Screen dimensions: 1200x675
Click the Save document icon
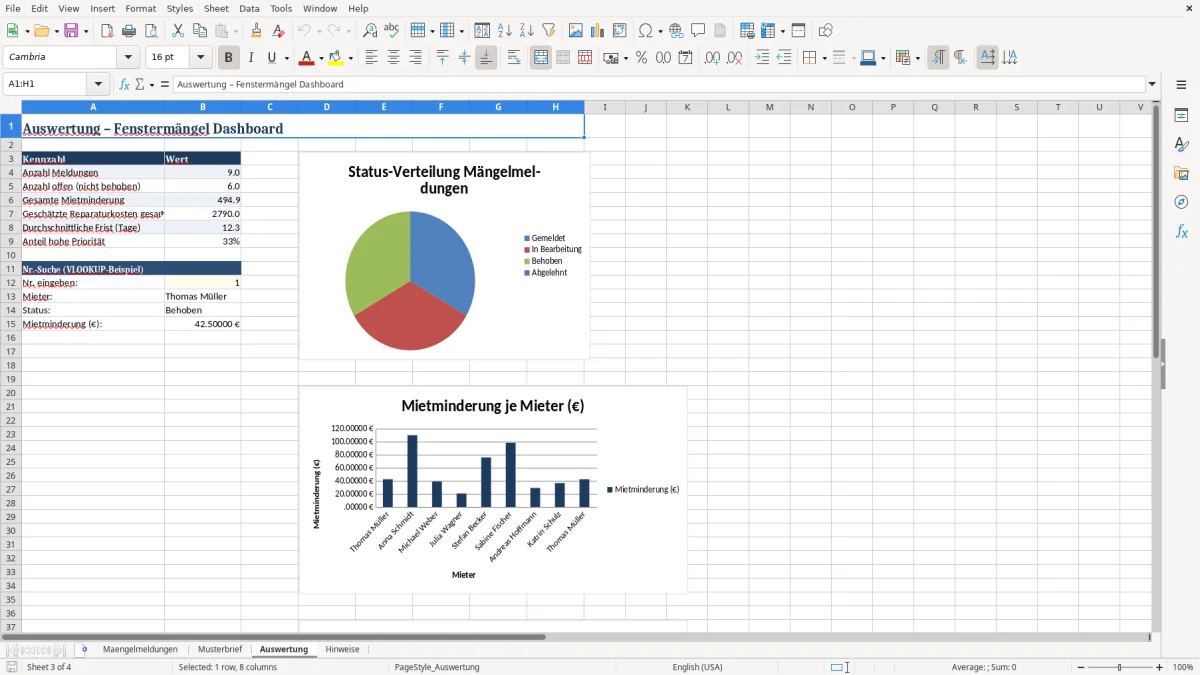click(71, 31)
